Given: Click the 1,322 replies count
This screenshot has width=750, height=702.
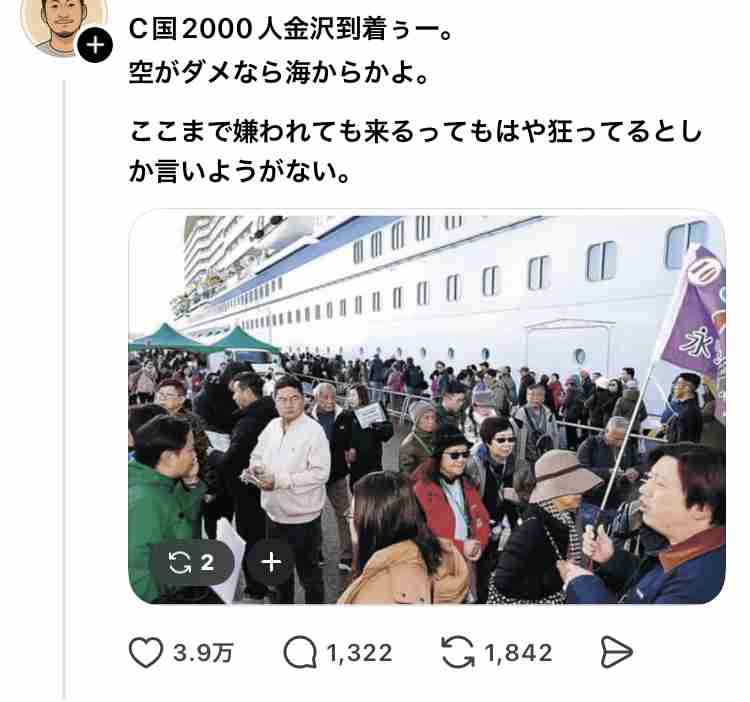Looking at the screenshot, I should pyautogui.click(x=359, y=653).
